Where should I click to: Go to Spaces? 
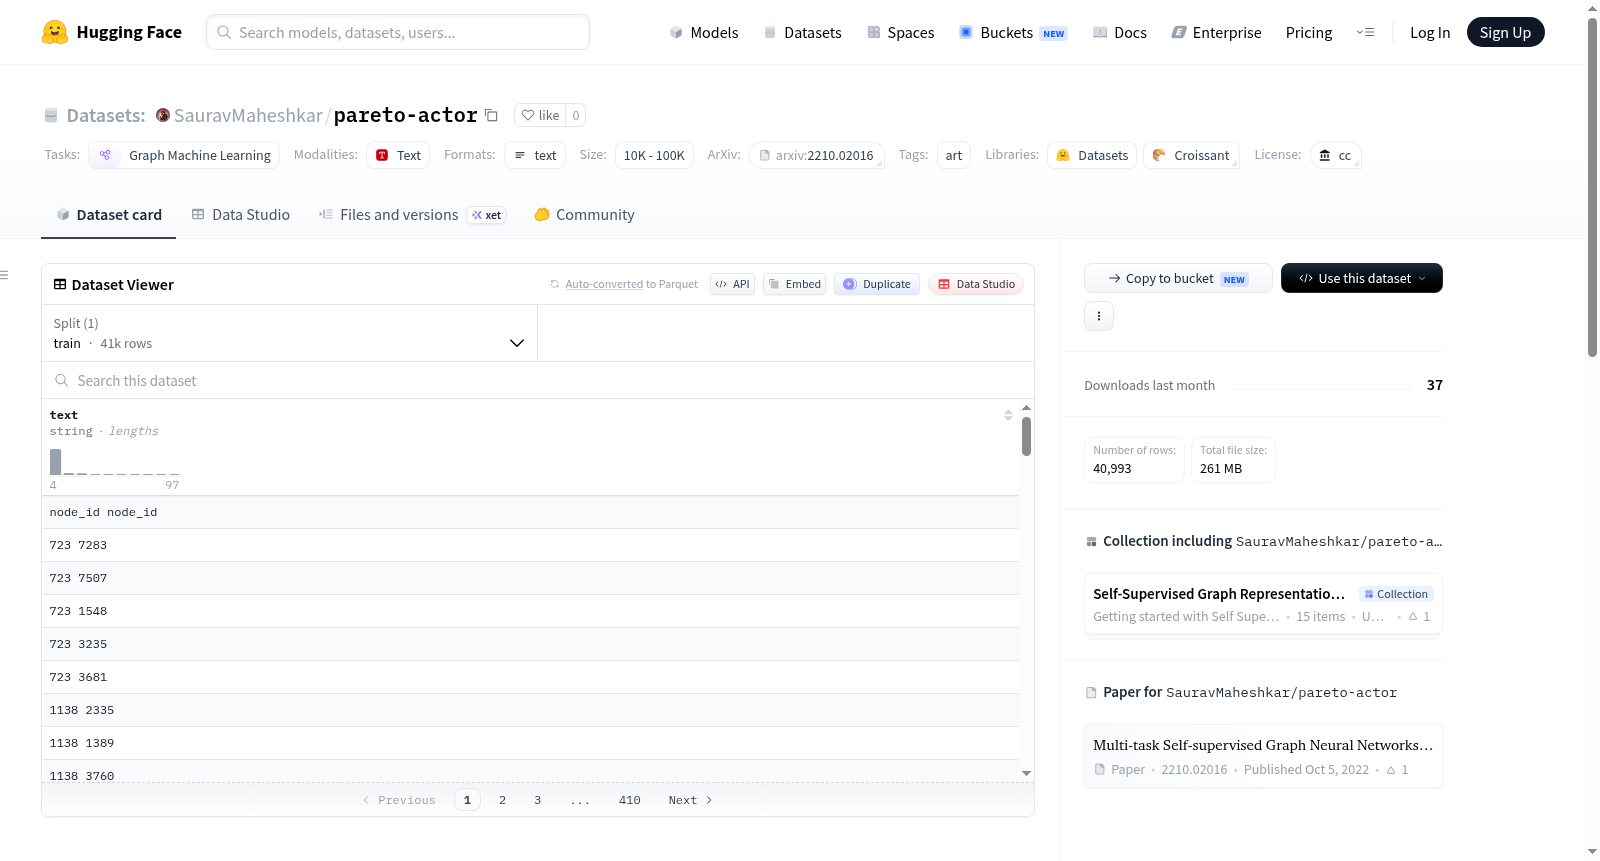coord(901,32)
